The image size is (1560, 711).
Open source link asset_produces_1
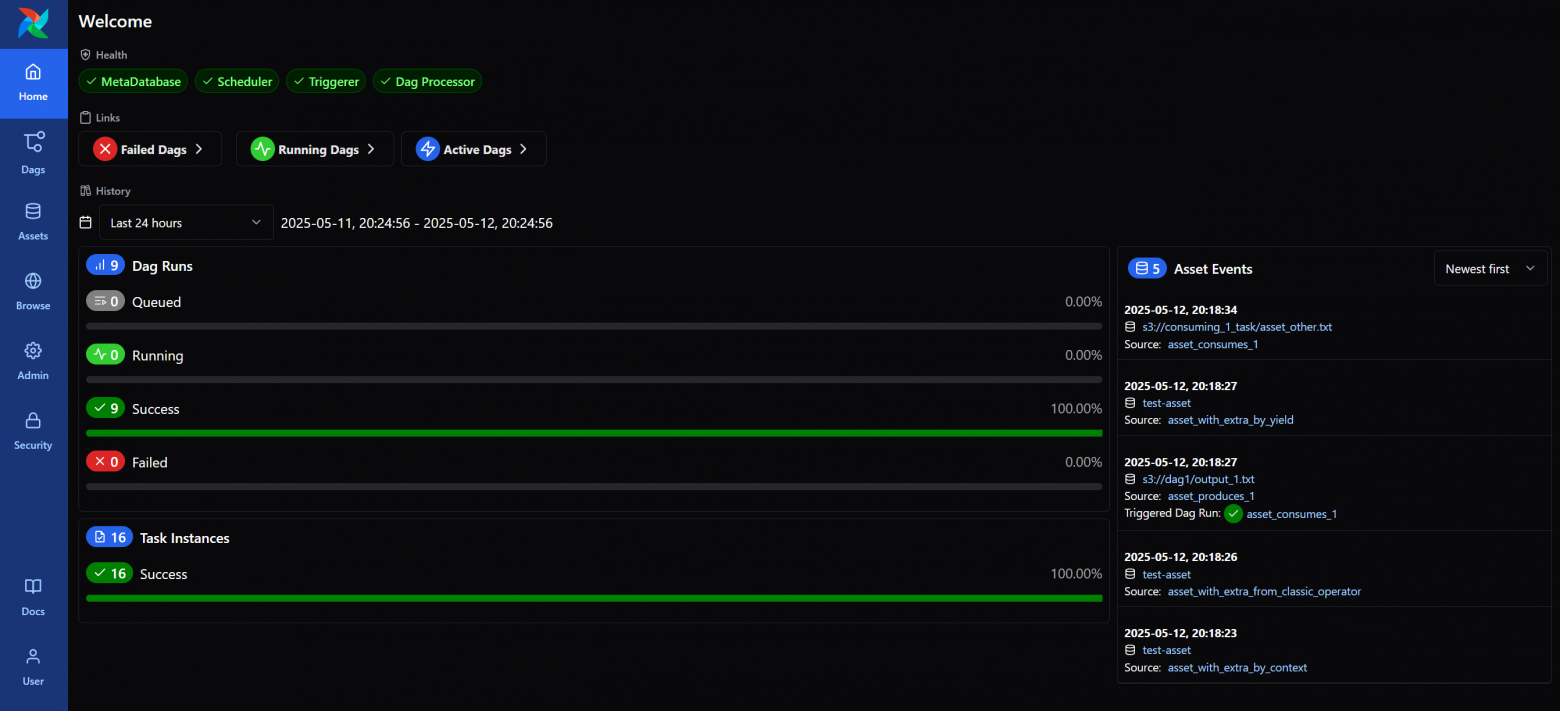1211,496
